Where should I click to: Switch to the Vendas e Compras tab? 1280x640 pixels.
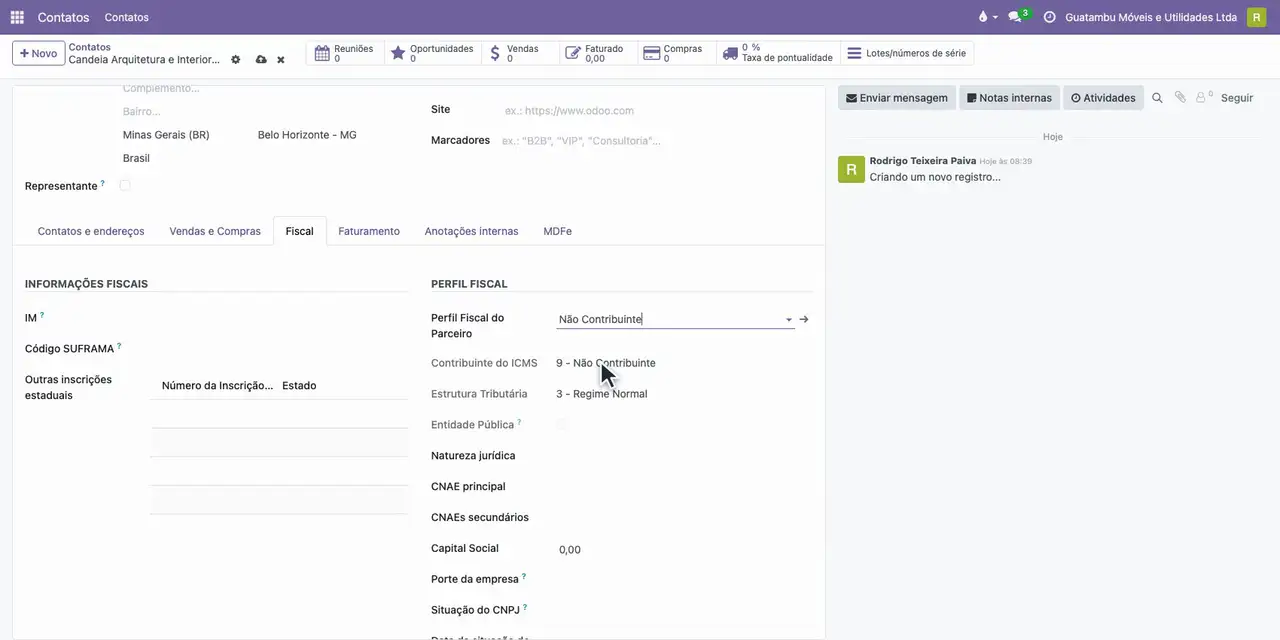point(215,231)
